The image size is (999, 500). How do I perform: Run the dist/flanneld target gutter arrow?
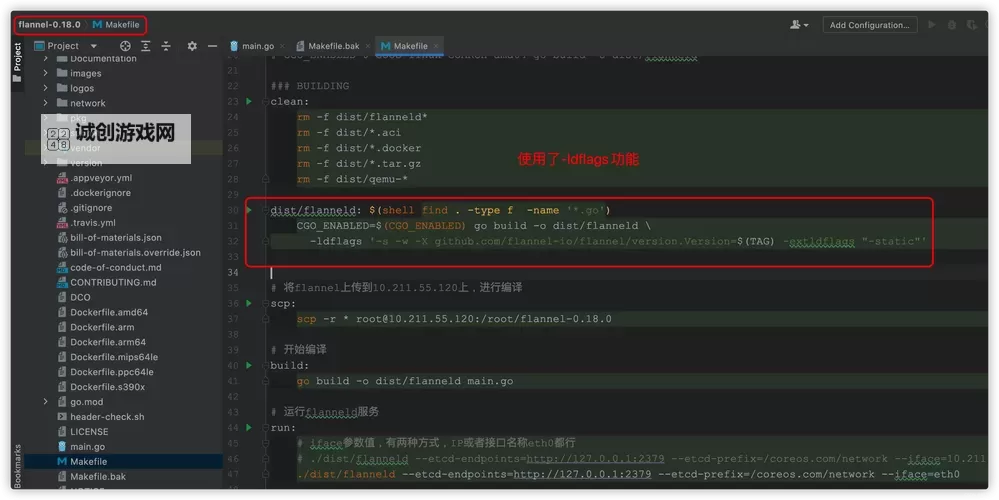click(x=249, y=210)
